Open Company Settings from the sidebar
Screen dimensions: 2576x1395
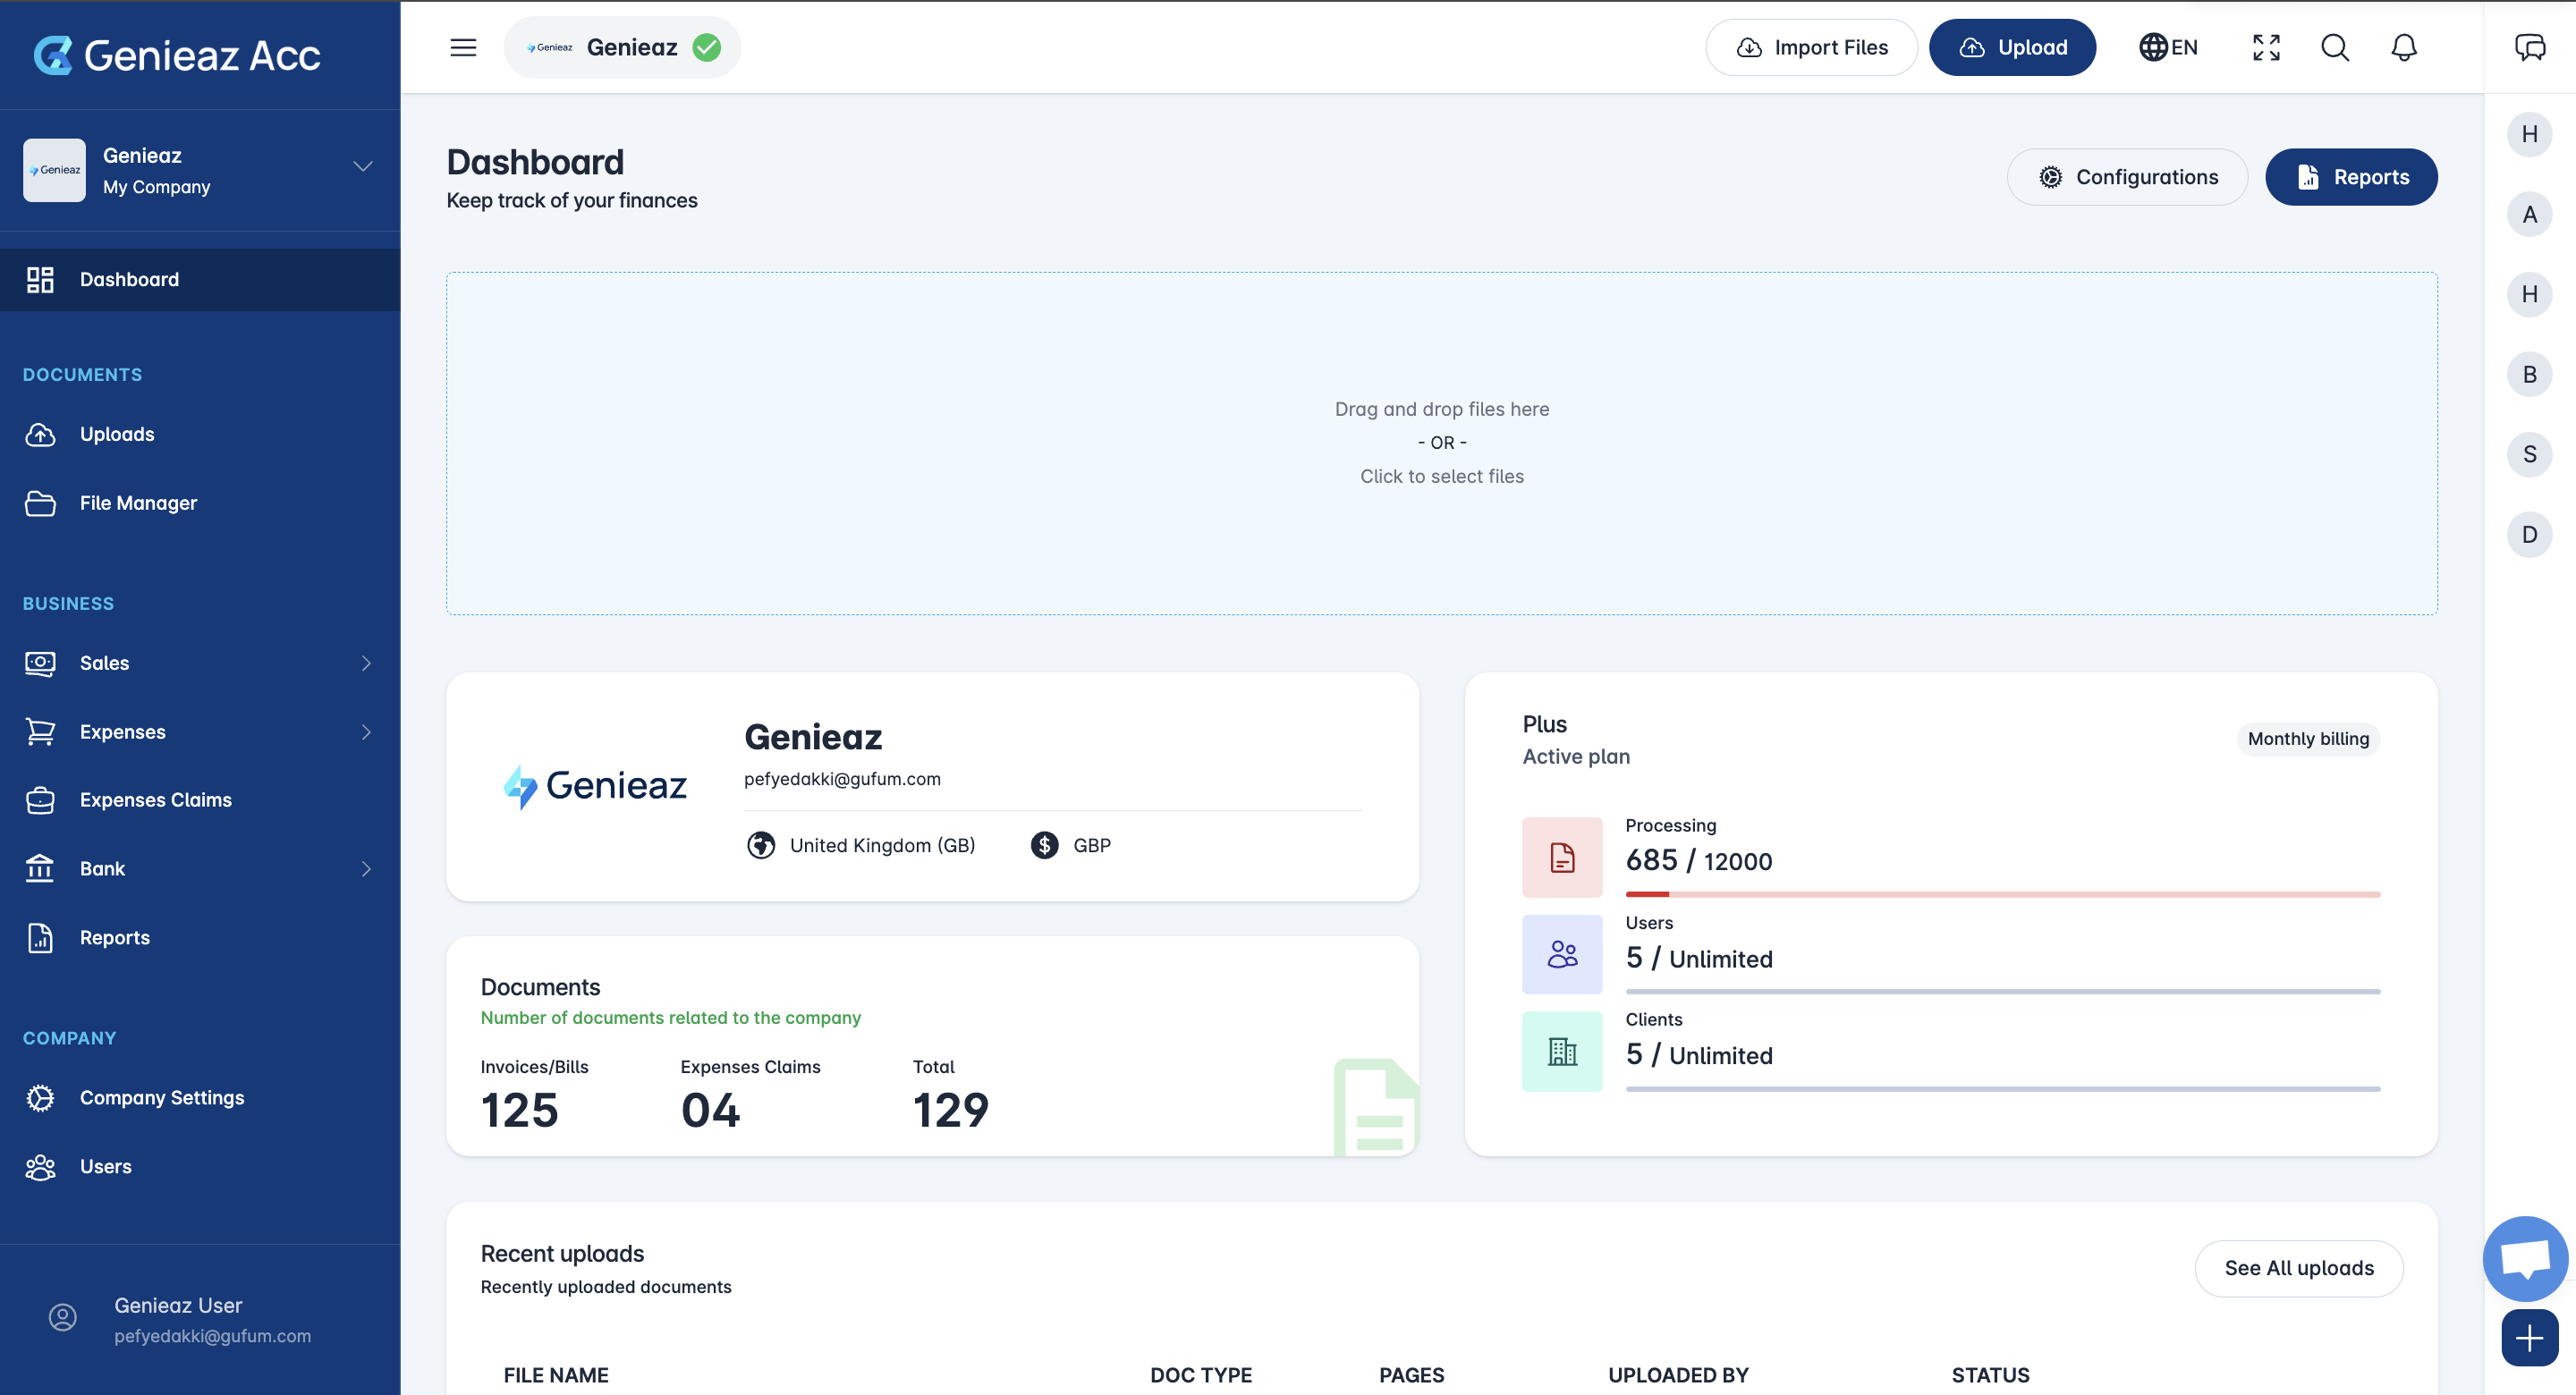click(x=161, y=1097)
